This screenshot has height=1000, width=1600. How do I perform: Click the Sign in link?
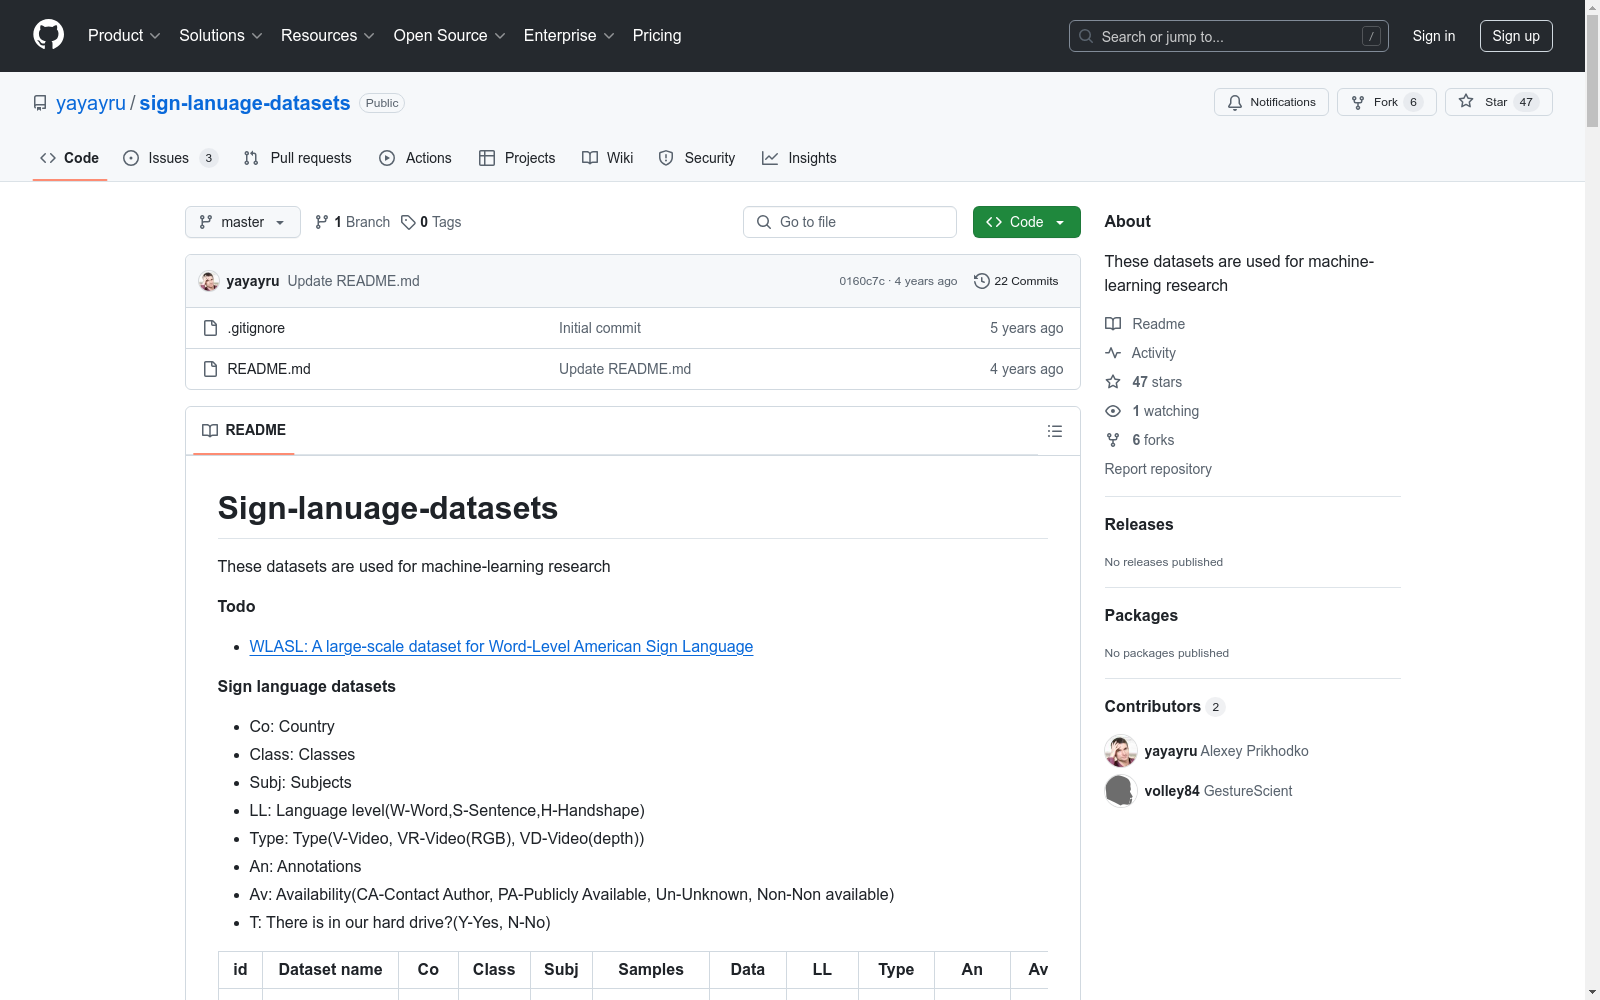1433,36
